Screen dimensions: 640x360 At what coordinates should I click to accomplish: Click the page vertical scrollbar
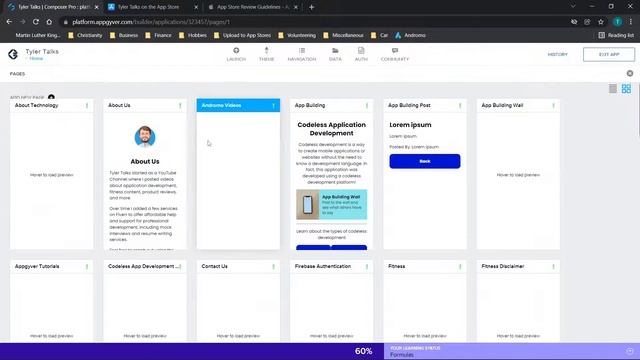pyautogui.click(x=638, y=110)
